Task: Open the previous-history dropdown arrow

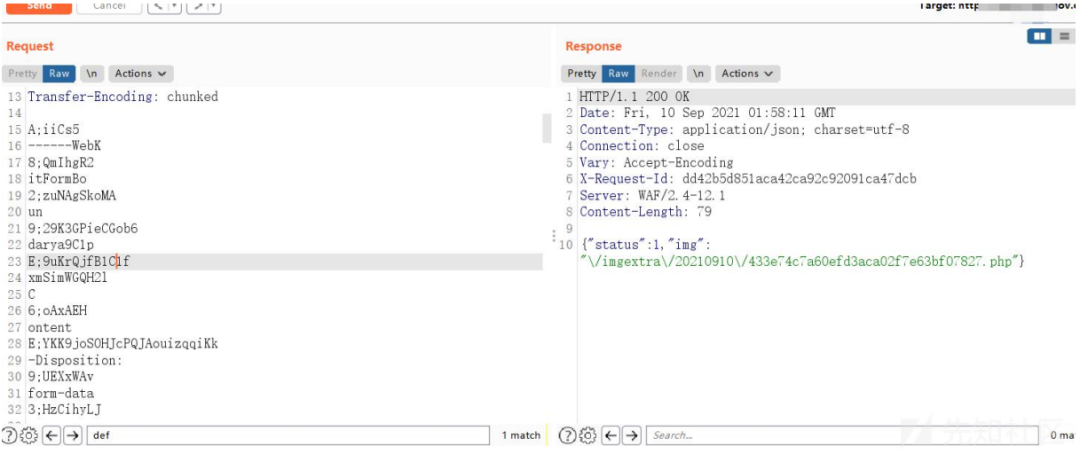Action: 175,6
